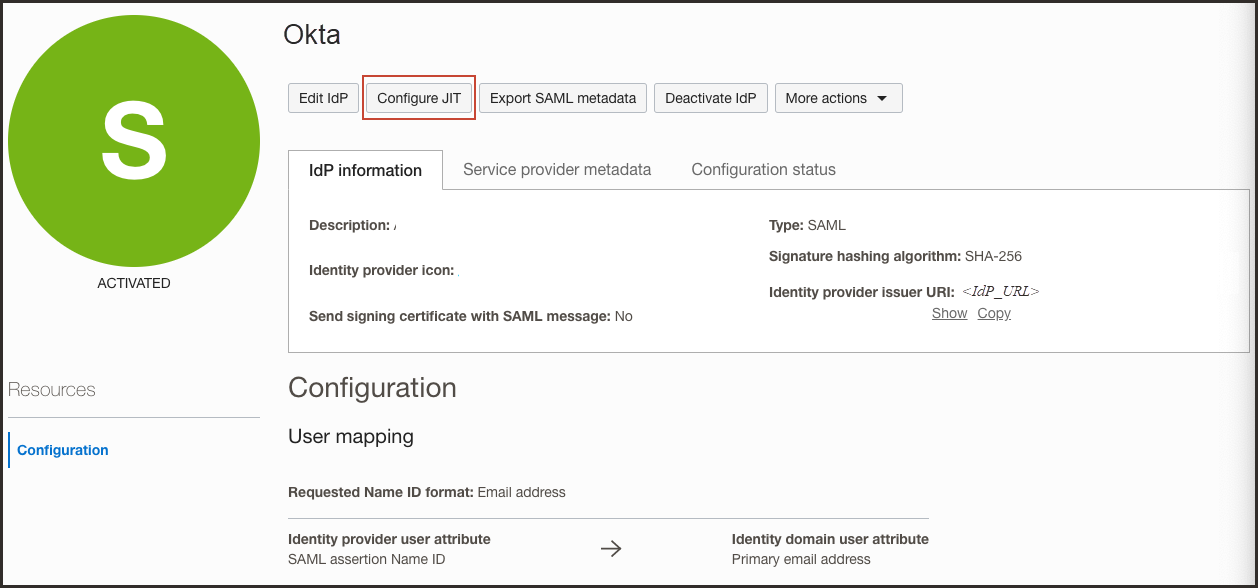Open the More actions menu

tap(838, 98)
